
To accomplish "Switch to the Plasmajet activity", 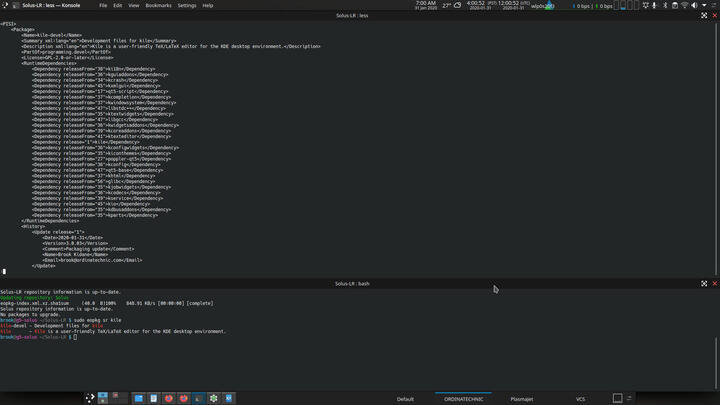I will point(522,399).
